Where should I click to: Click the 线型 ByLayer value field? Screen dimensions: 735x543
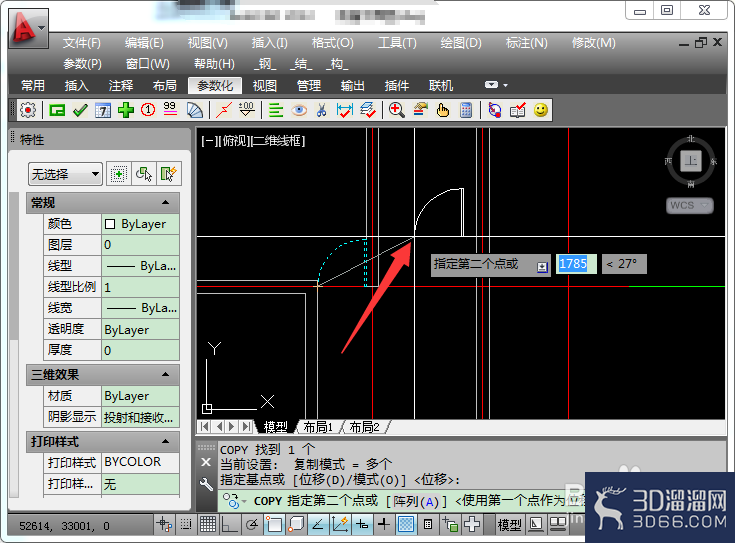(x=140, y=266)
